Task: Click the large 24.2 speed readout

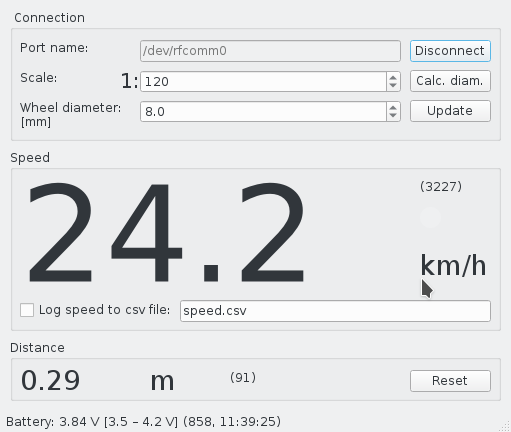Action: (166, 232)
